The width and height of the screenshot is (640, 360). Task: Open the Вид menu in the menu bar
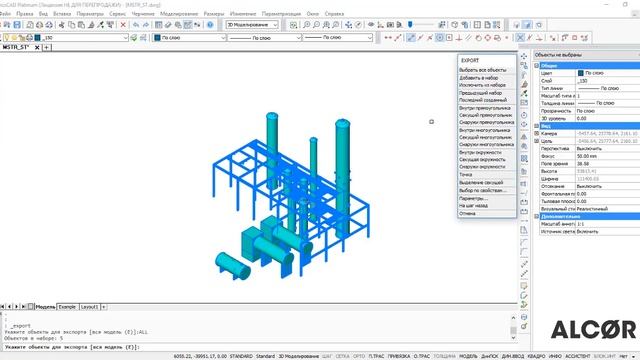coord(43,13)
